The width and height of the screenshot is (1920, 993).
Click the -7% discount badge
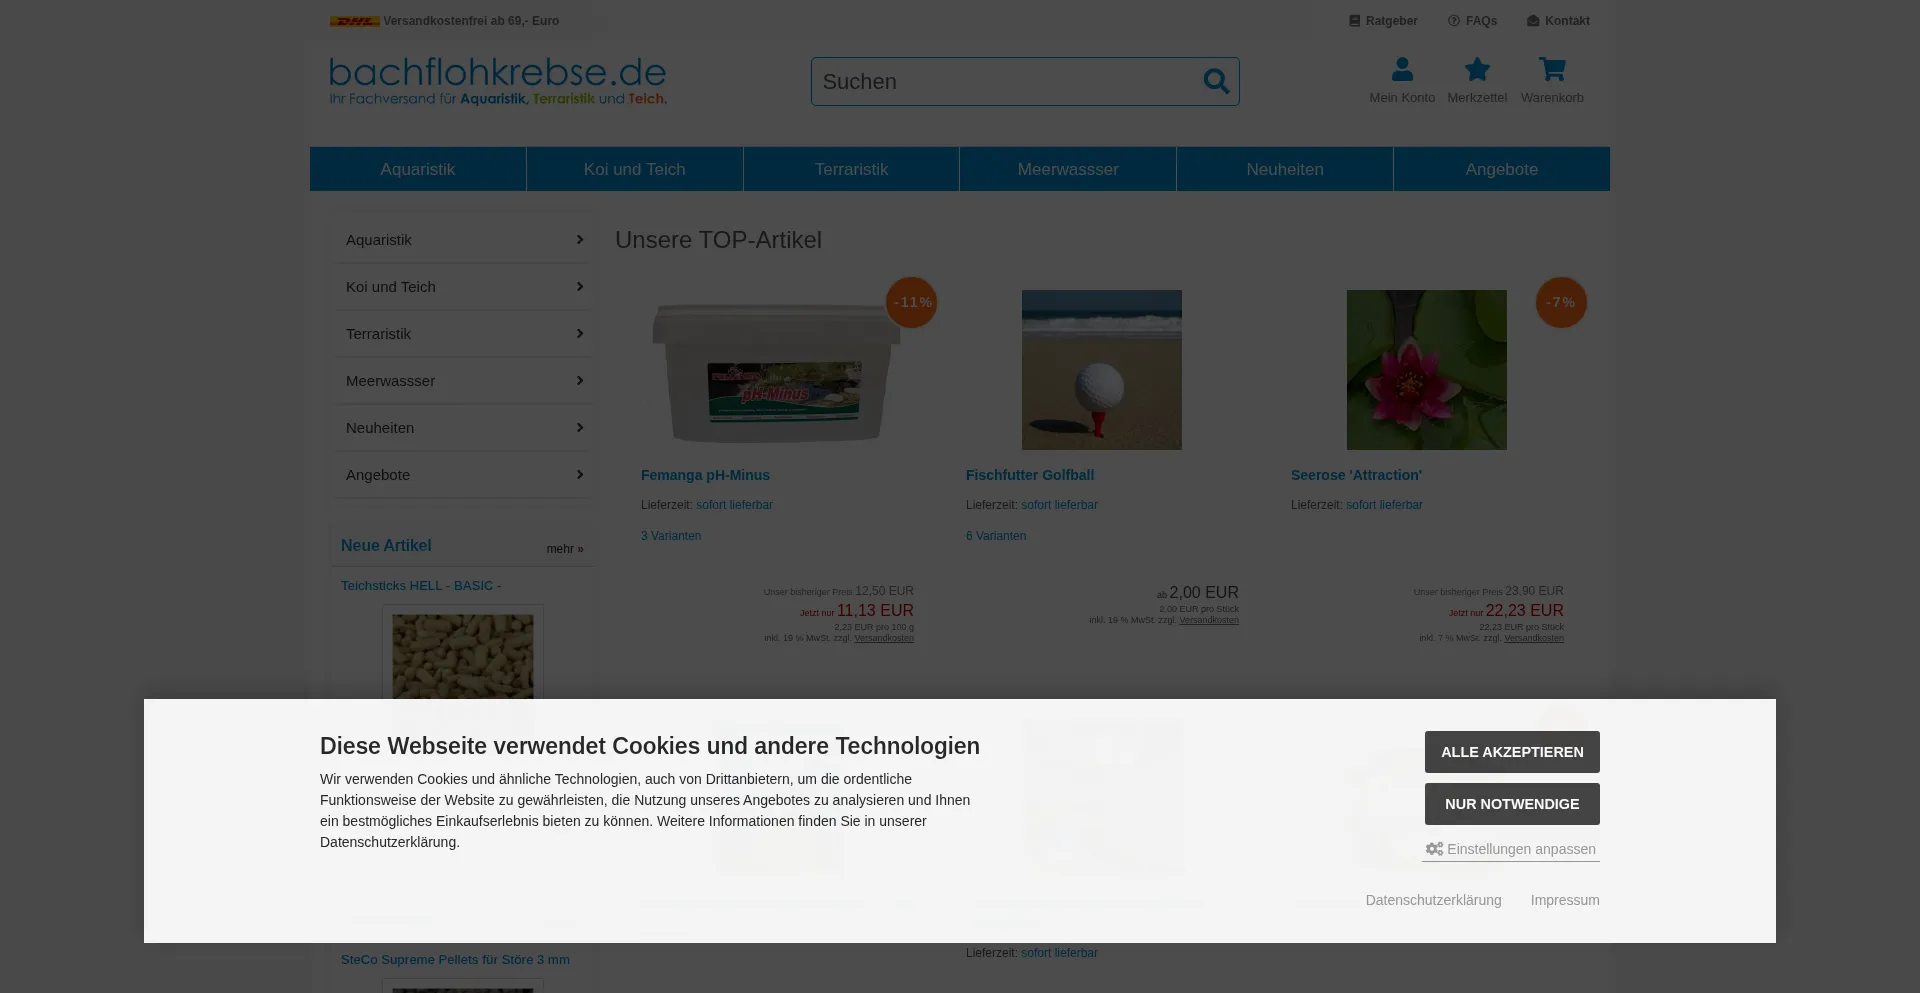point(1561,302)
